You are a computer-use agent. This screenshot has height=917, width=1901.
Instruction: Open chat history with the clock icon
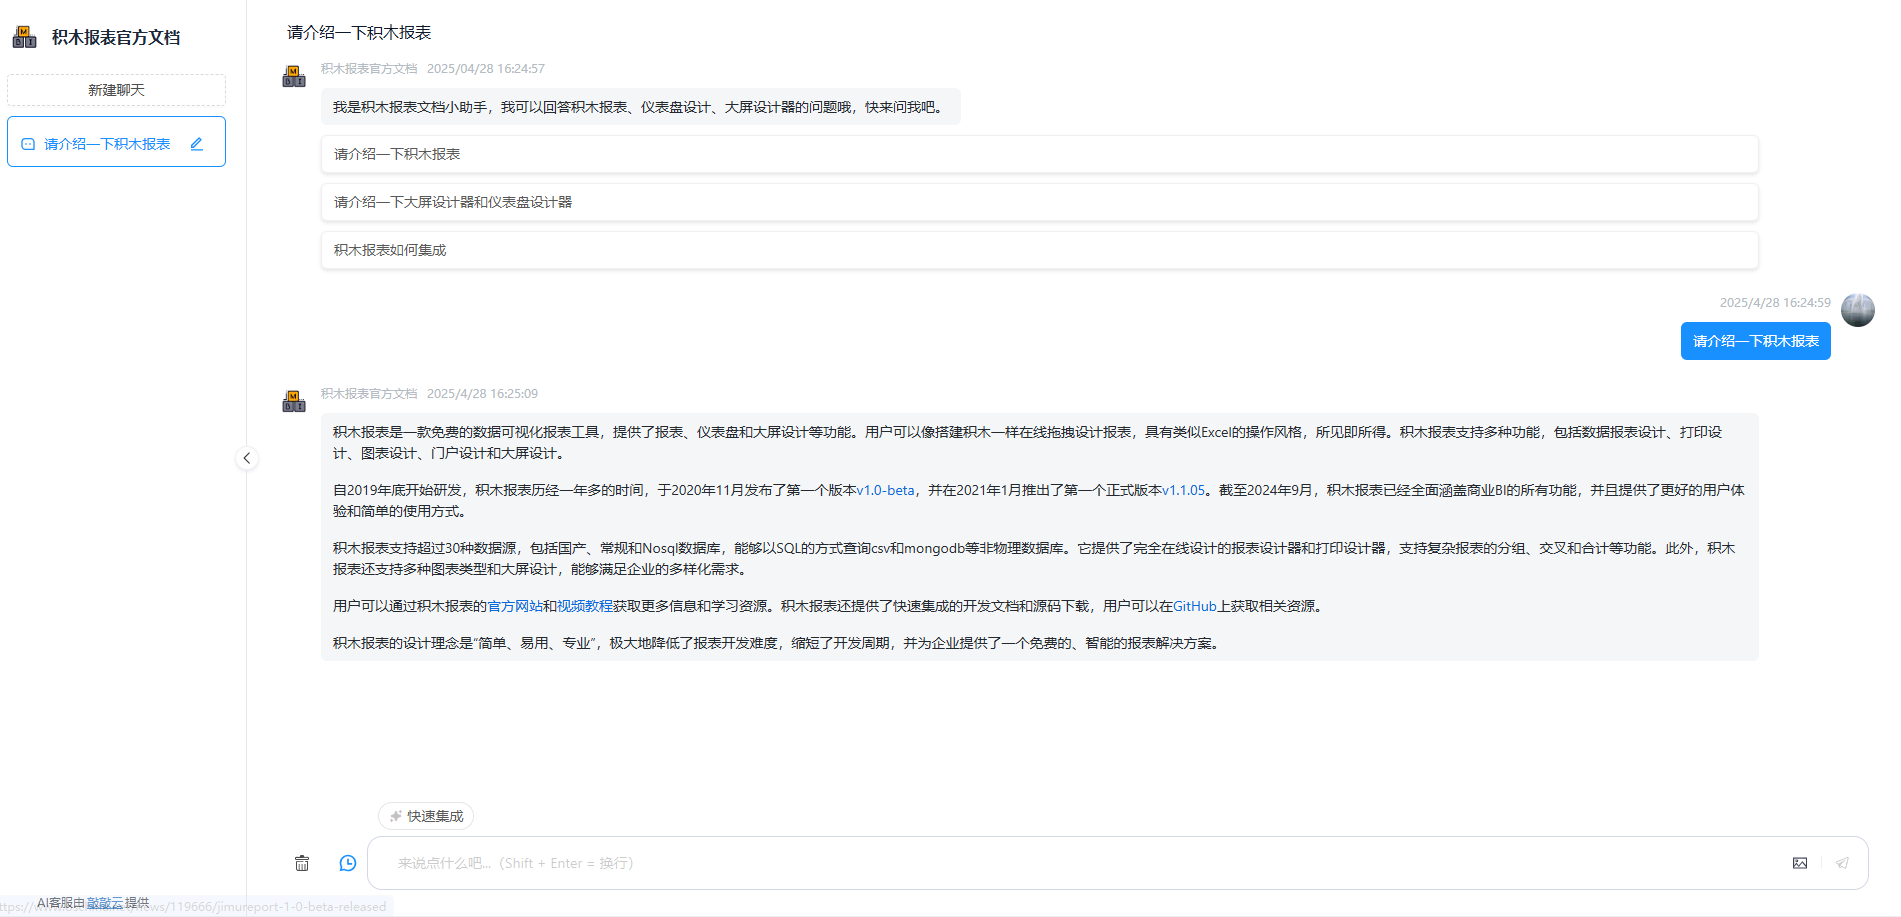coord(348,863)
